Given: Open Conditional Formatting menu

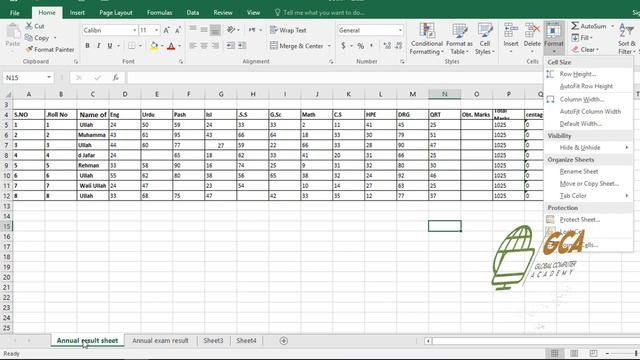Looking at the screenshot, I should (x=427, y=39).
